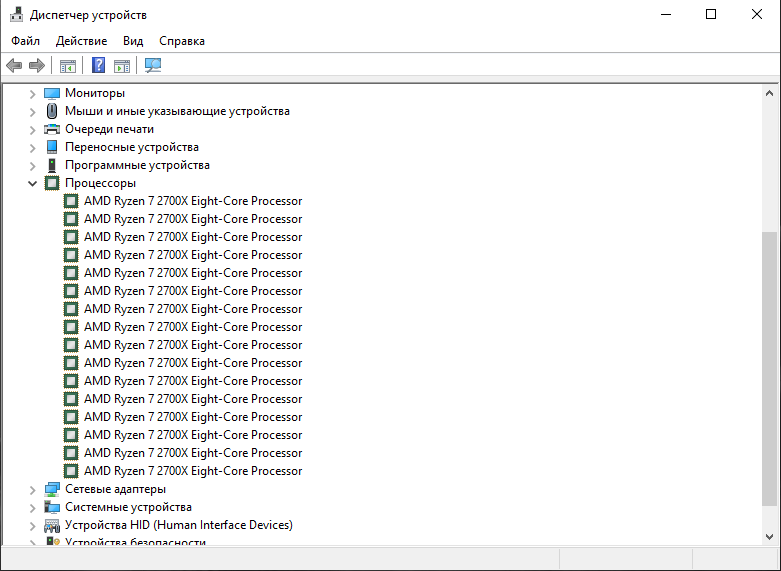Close the Диспетчер устройств window
Viewport: 781px width, 571px height.
(757, 14)
